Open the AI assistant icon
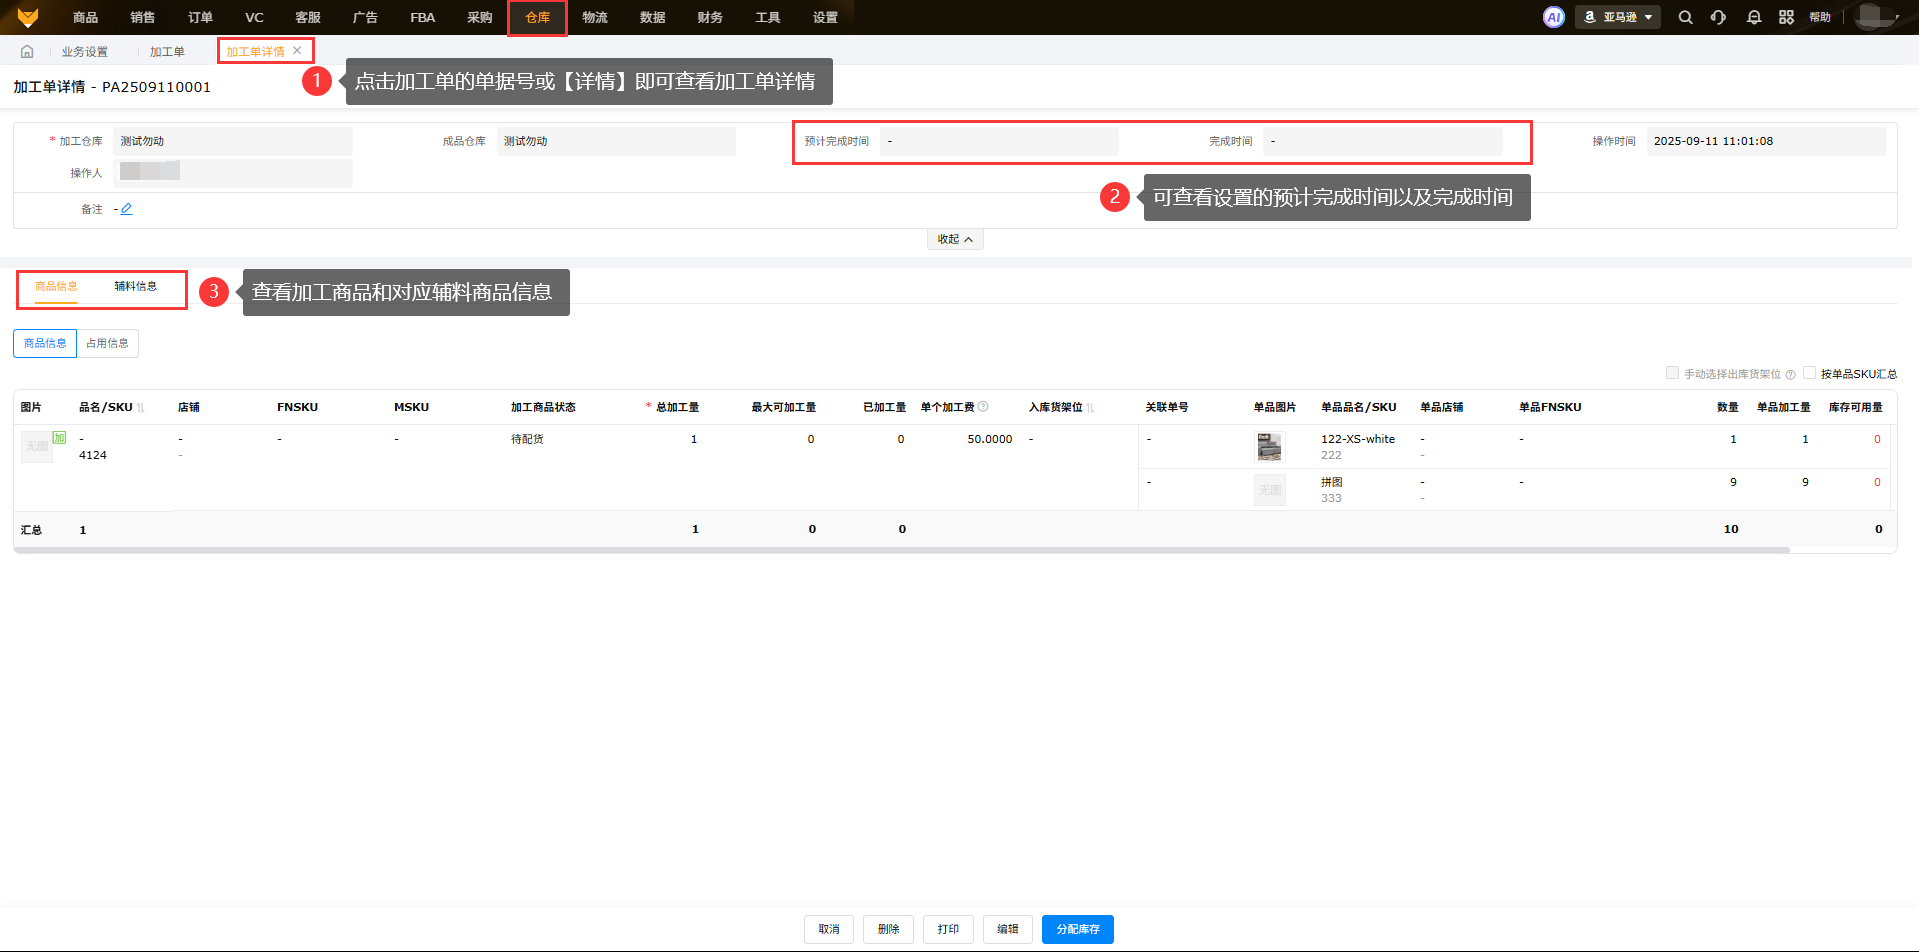 point(1553,17)
